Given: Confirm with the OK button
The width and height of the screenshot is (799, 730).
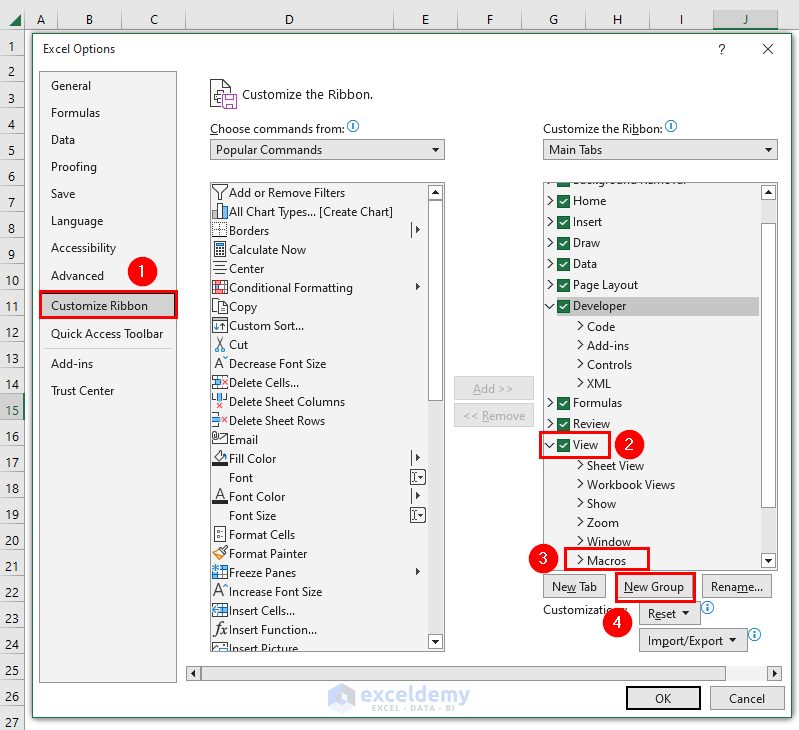Looking at the screenshot, I should (663, 698).
